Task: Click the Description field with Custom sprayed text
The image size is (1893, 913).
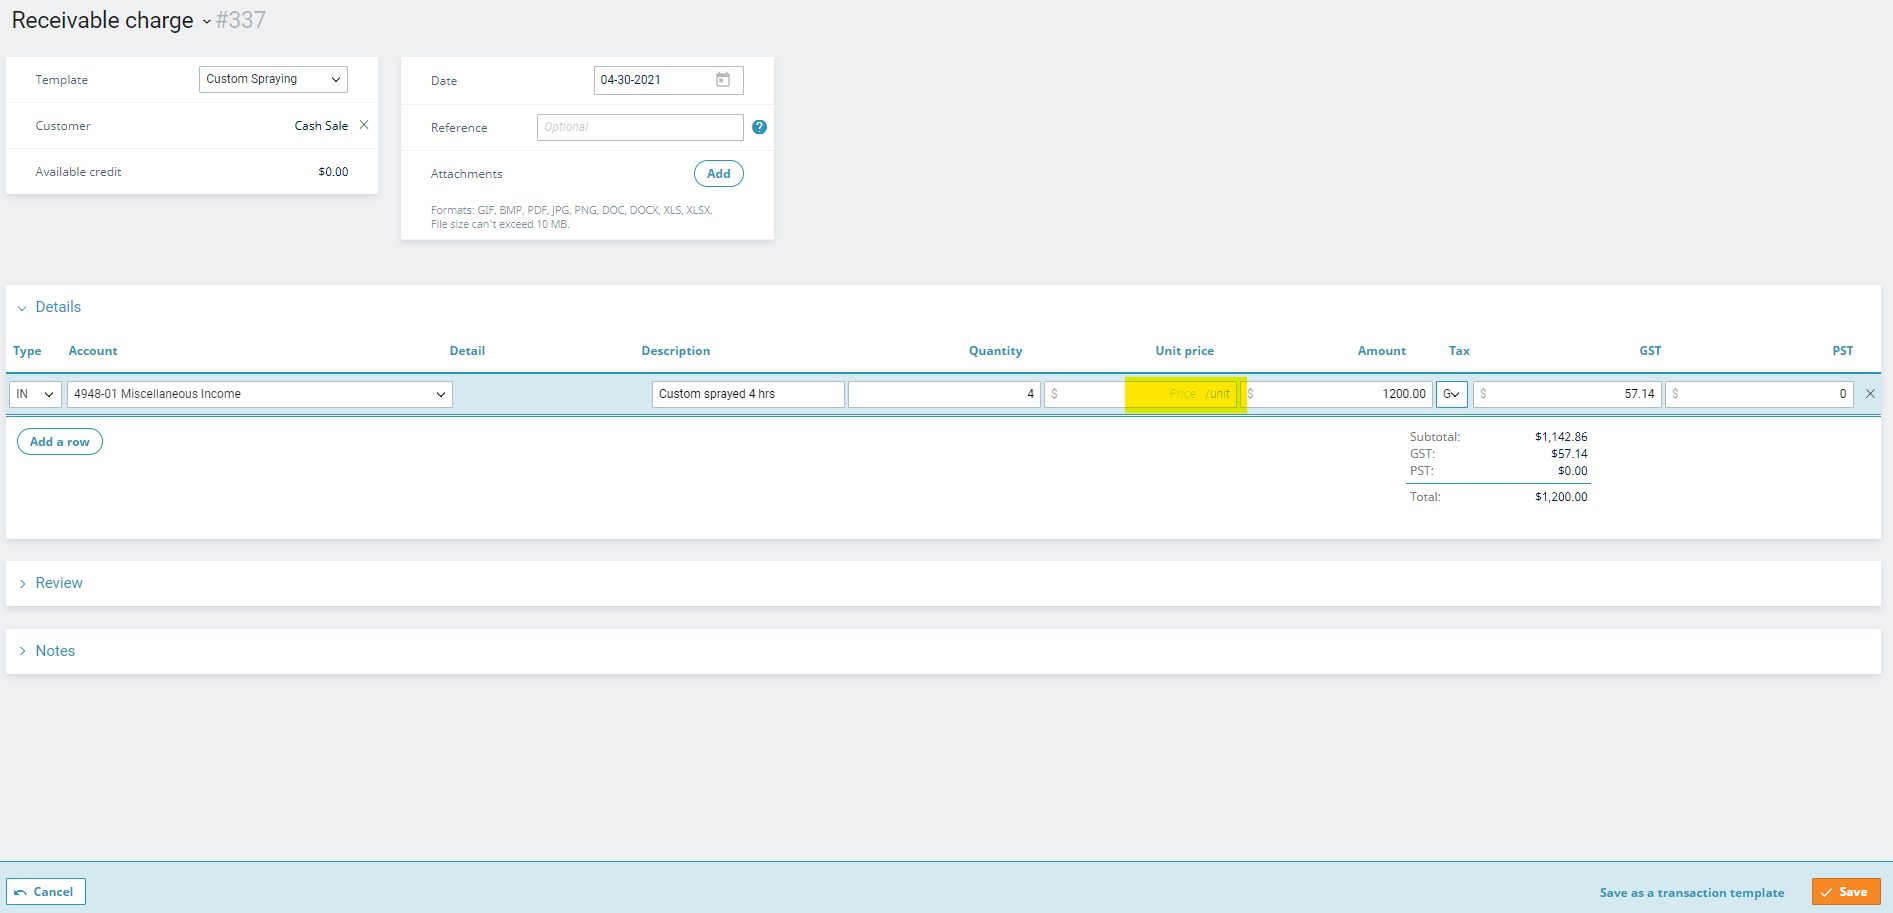Action: pyautogui.click(x=747, y=394)
